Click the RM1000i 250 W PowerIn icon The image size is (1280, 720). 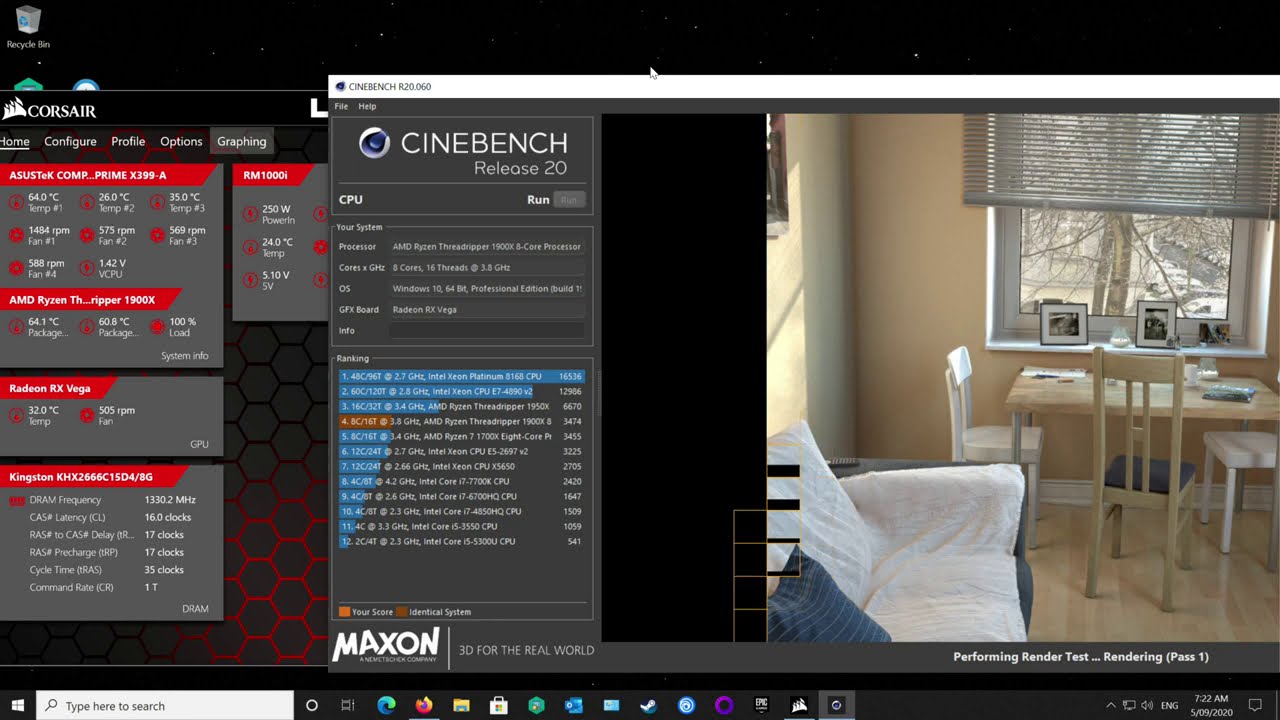point(251,214)
